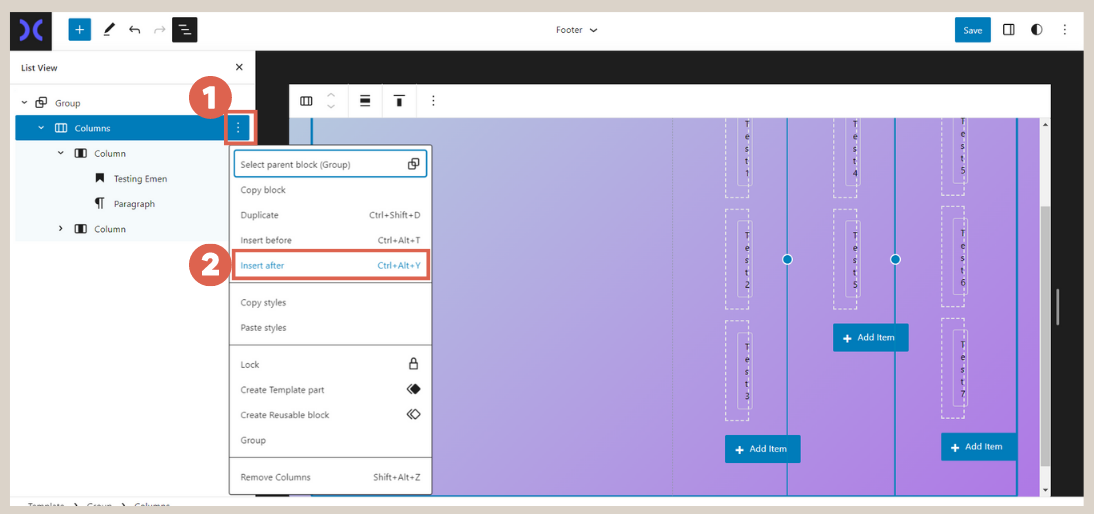Collapse the Group block chevron
The height and width of the screenshot is (514, 1094).
[x=24, y=103]
